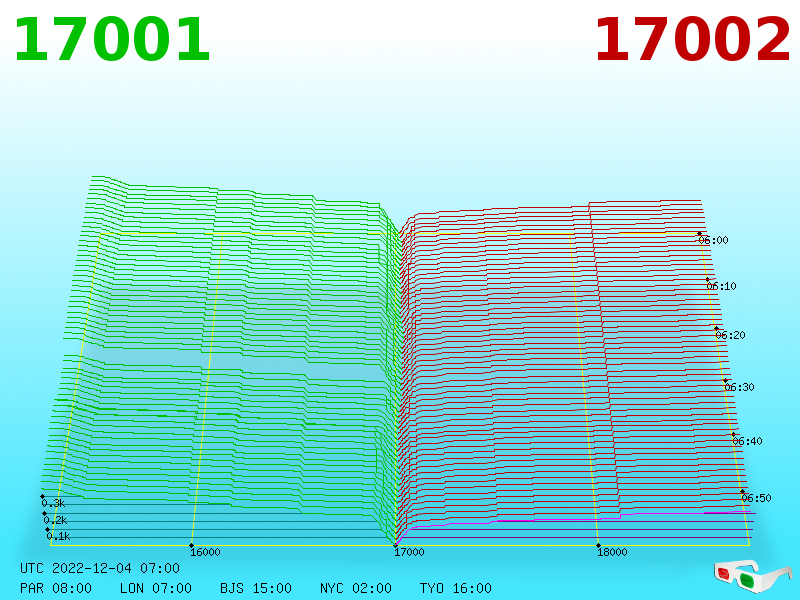Click the 06:20 time axis marker
The image size is (800, 600).
coord(731,335)
